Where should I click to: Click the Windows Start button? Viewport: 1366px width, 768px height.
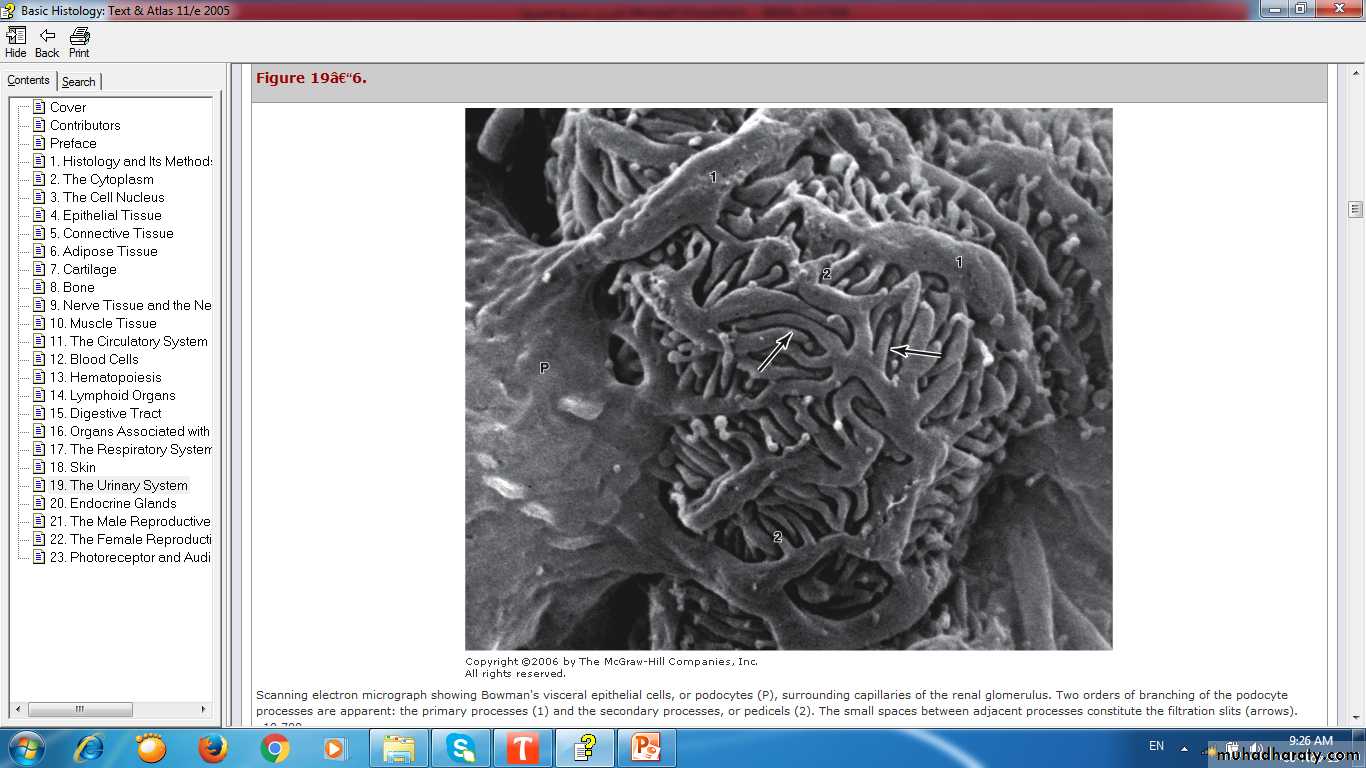point(26,748)
